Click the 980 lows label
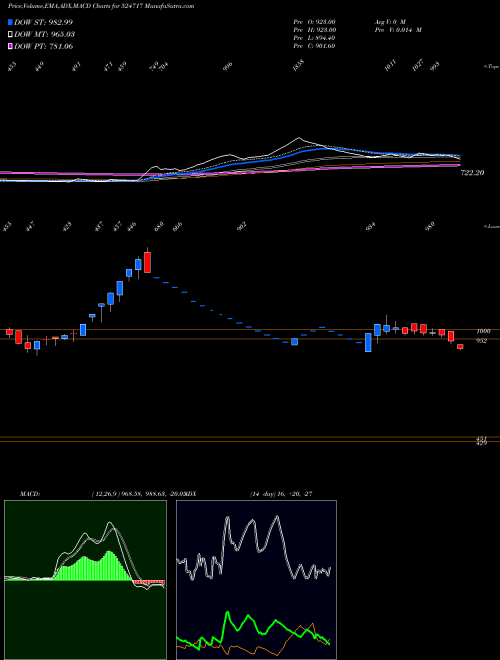 click(430, 227)
